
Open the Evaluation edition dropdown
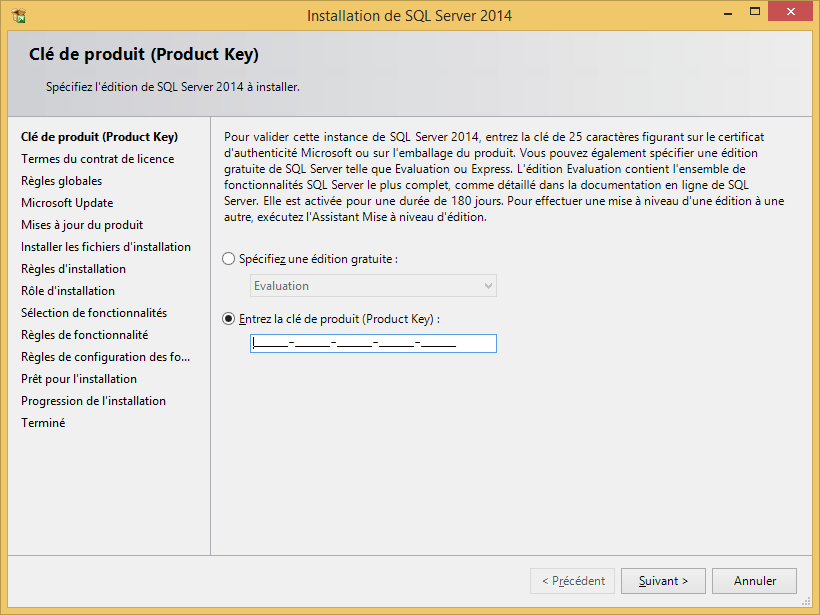pyautogui.click(x=373, y=286)
